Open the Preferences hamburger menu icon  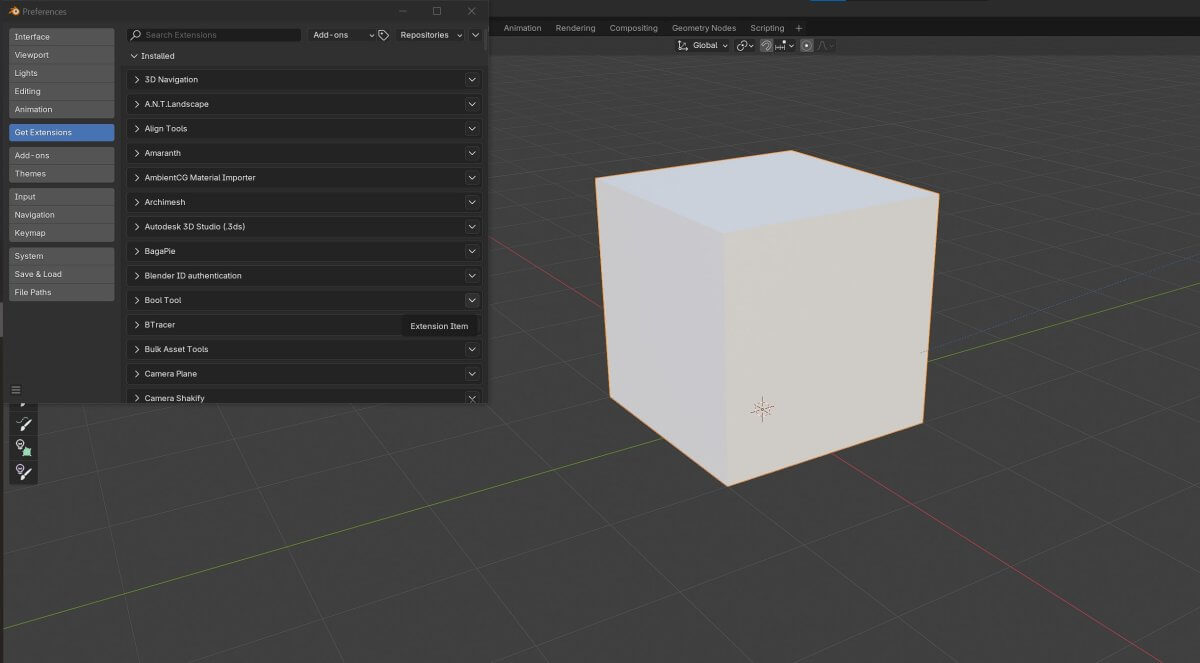[x=16, y=390]
